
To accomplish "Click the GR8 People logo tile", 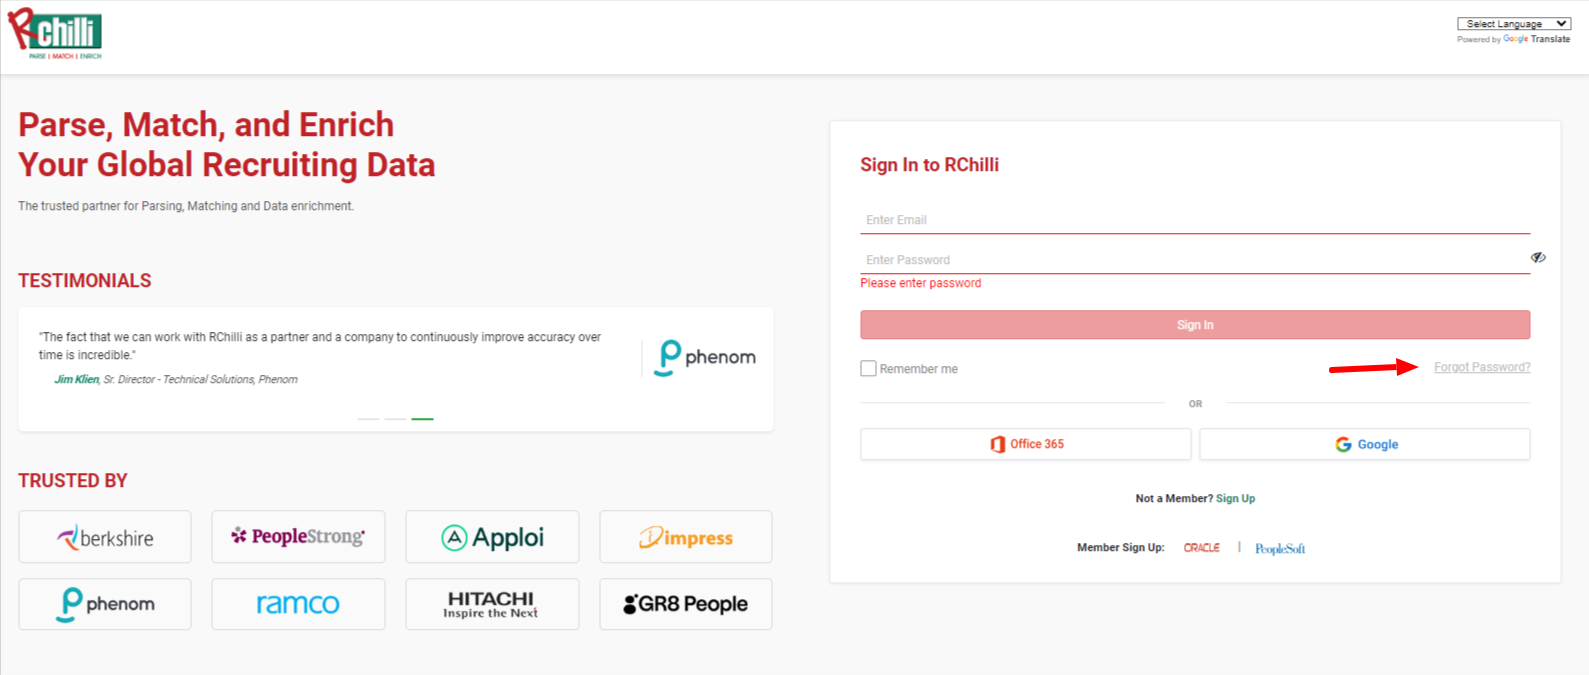I will (686, 604).
